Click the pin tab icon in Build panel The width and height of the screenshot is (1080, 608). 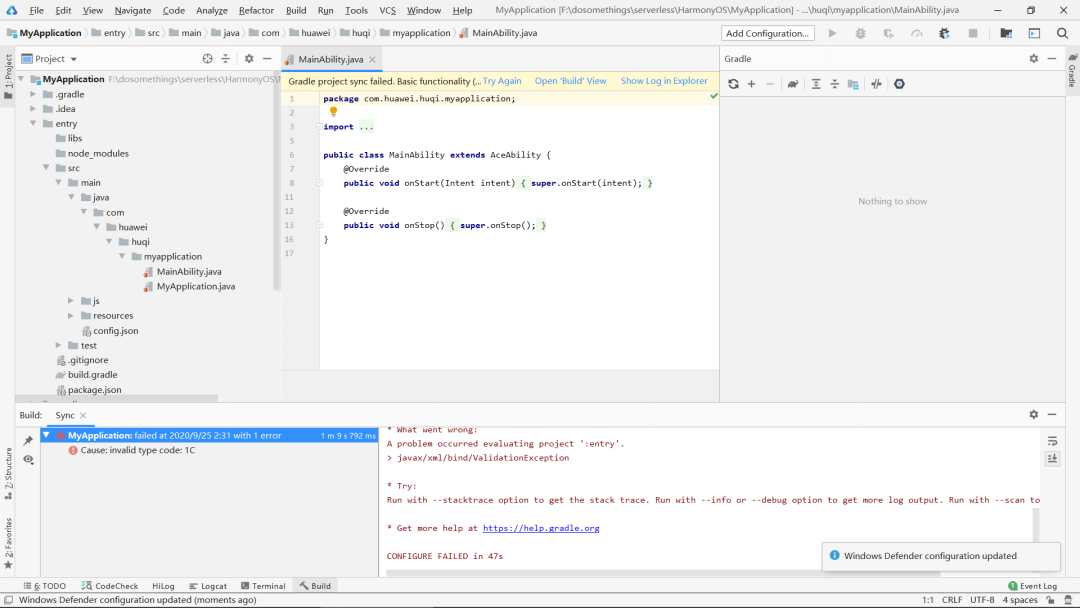click(28, 441)
